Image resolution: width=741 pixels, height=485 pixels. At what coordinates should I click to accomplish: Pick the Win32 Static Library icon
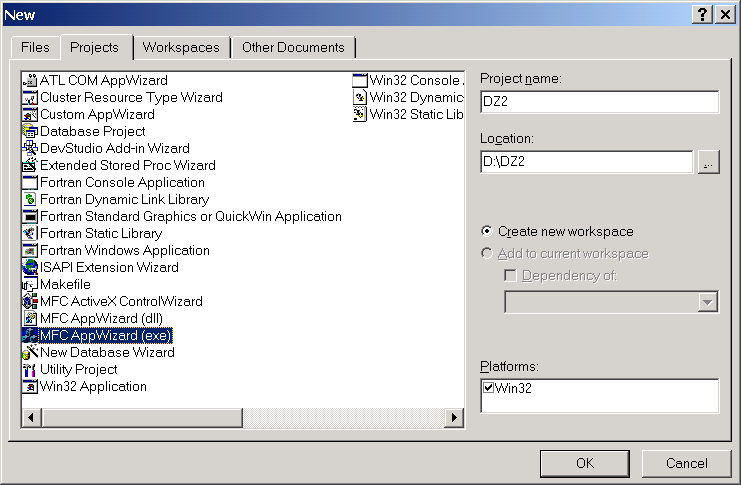360,114
